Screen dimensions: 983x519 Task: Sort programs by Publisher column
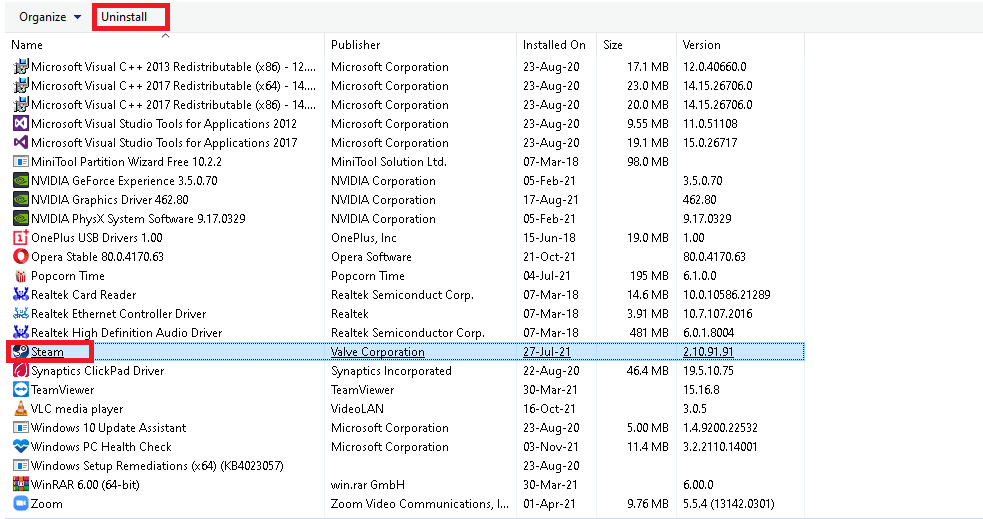(355, 45)
